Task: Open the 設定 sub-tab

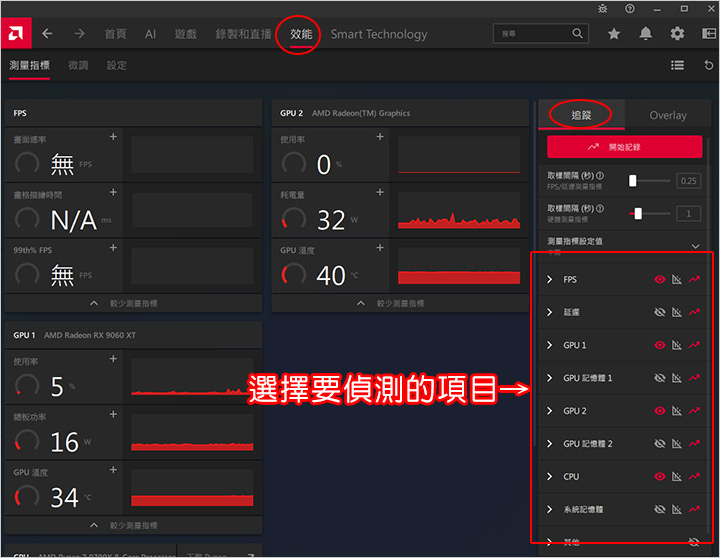Action: point(117,65)
